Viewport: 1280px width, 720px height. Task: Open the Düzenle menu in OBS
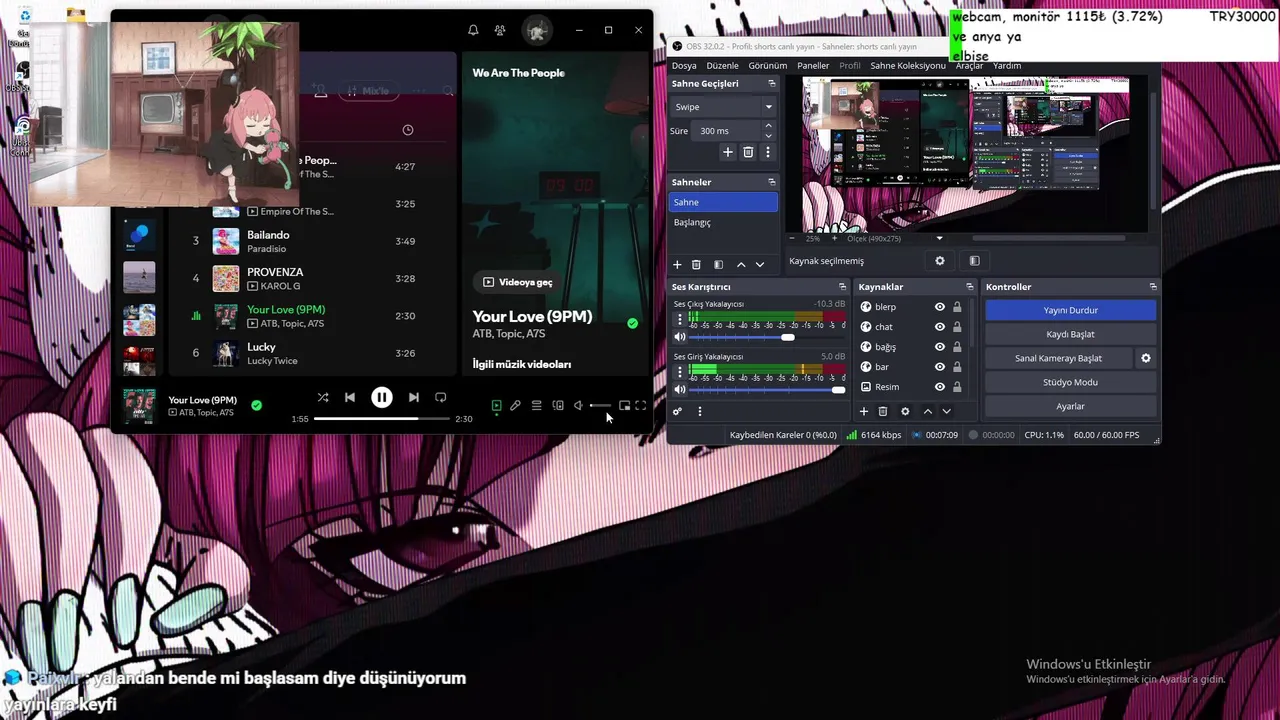722,65
